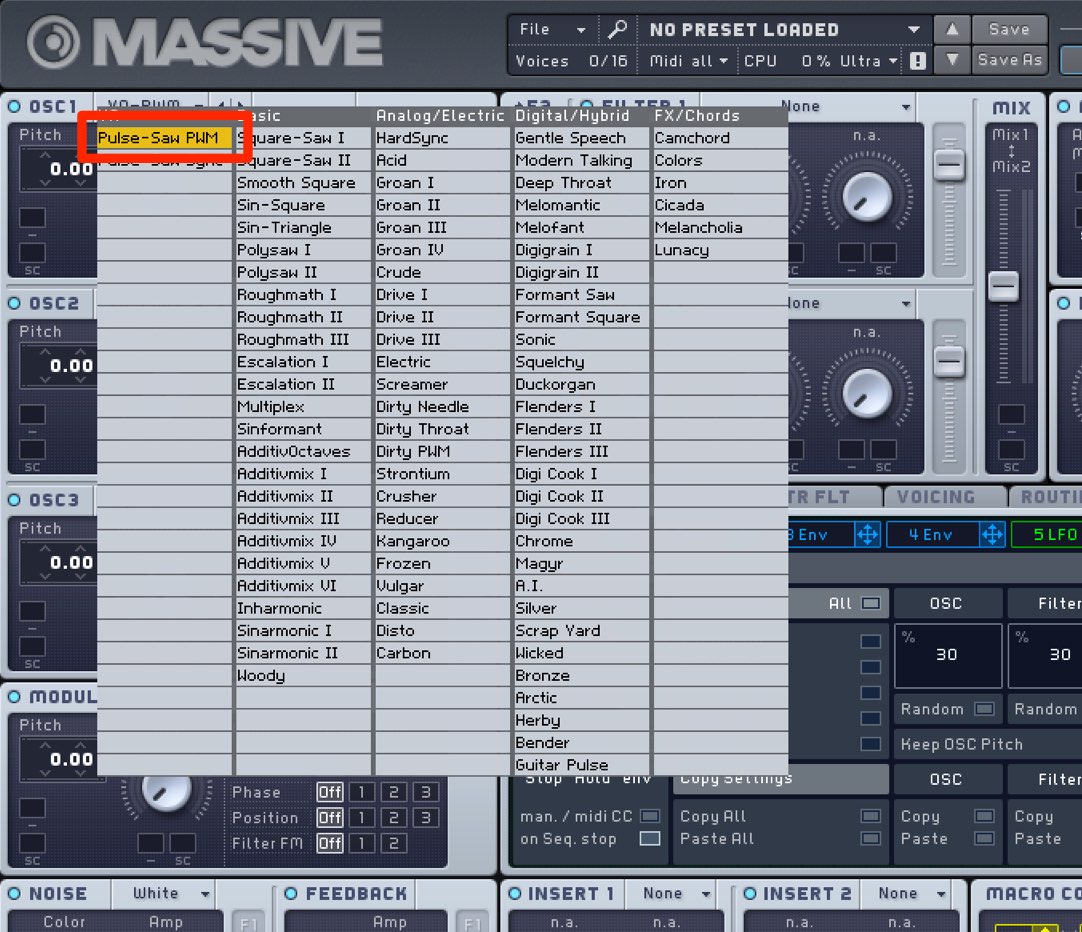Enable the 'on Seq. stop' checkbox

(649, 839)
